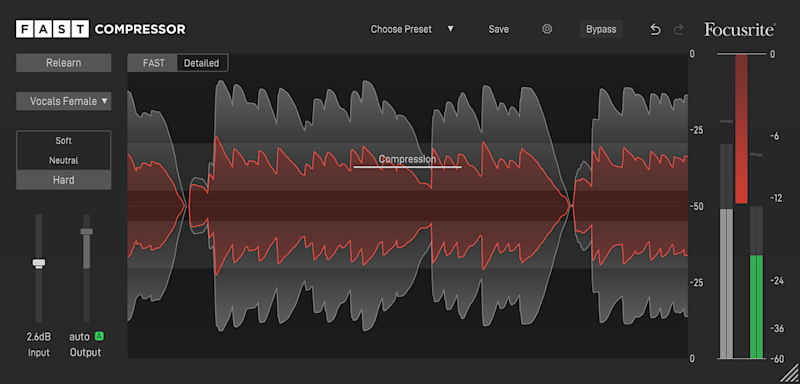800x384 pixels.
Task: Click the preset dropdown arrow
Action: (x=451, y=29)
